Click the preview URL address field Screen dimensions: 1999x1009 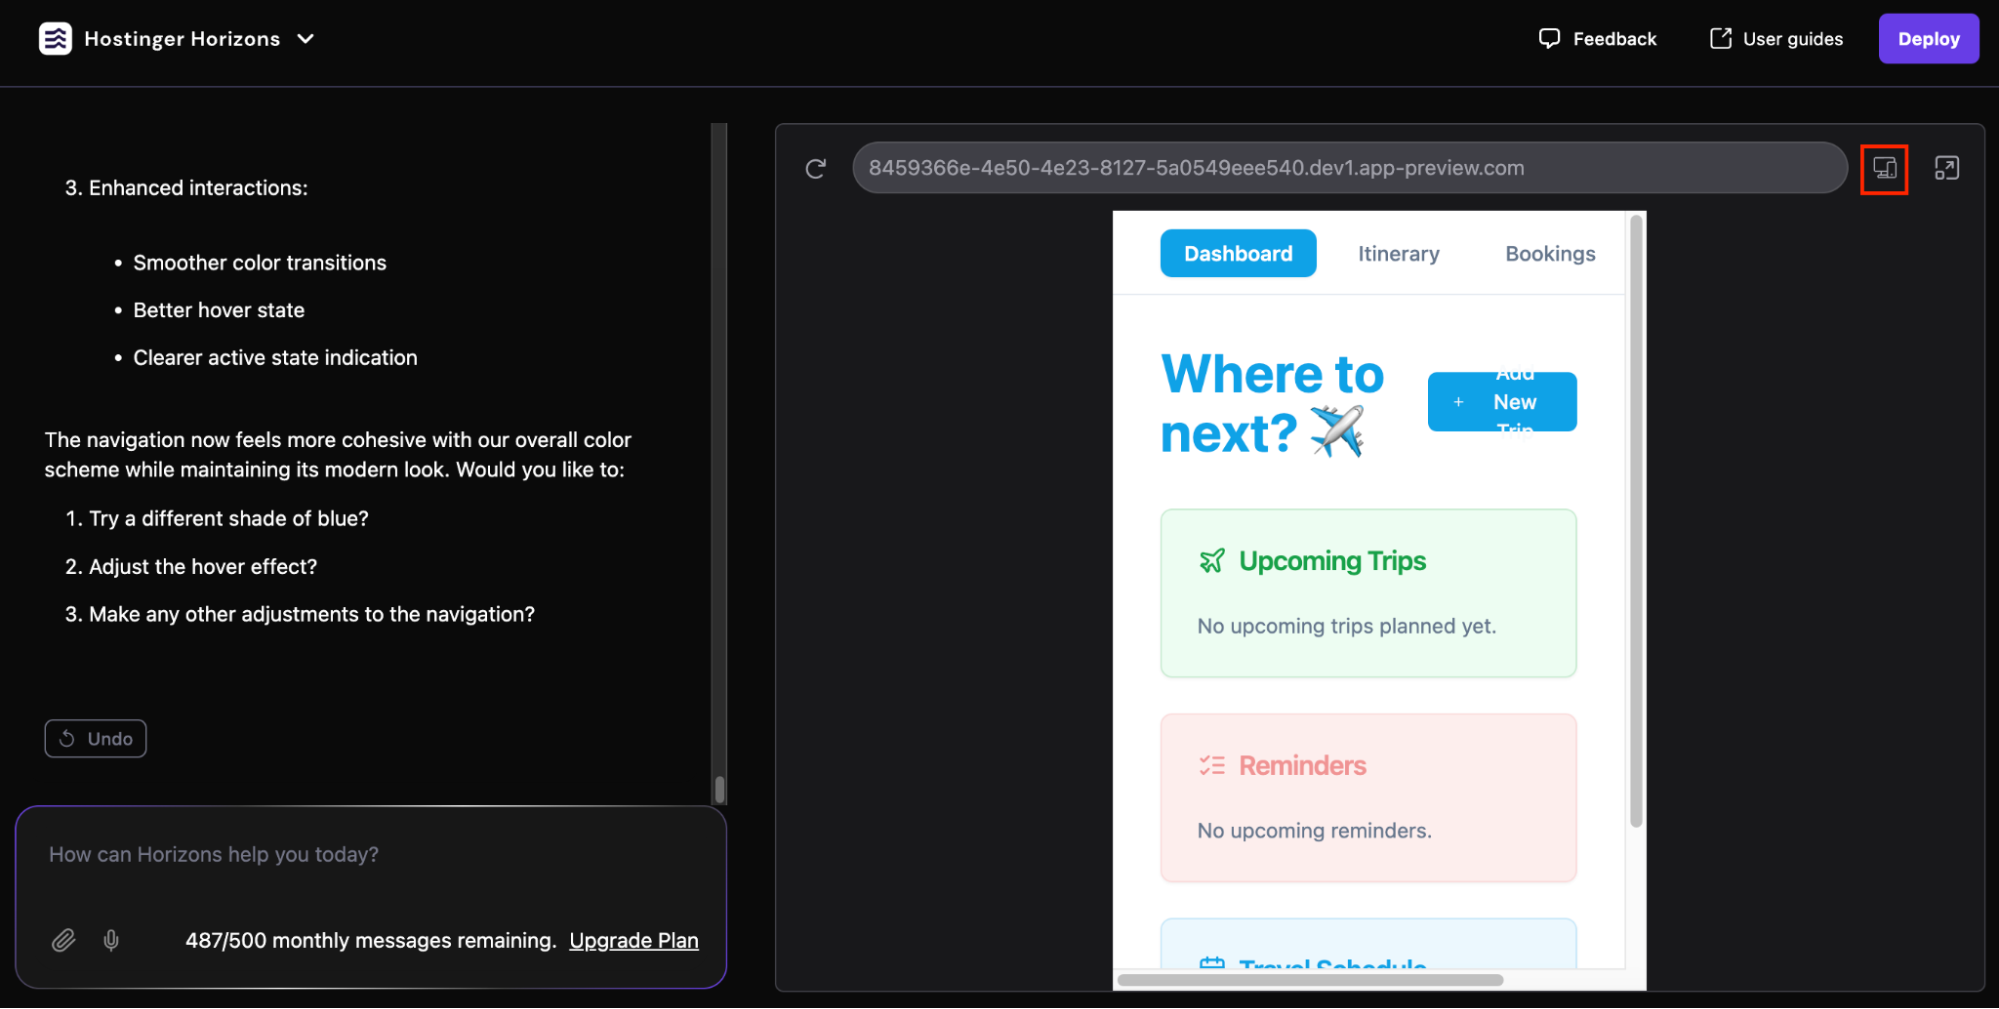[x=1348, y=168]
